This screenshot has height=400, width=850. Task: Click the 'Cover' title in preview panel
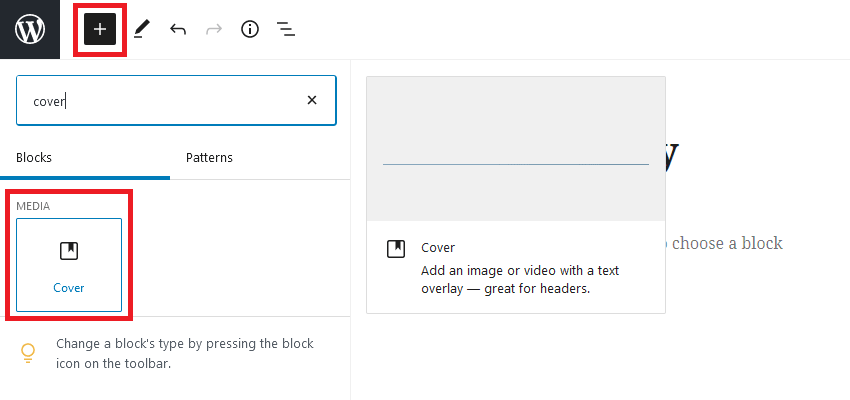tap(438, 248)
